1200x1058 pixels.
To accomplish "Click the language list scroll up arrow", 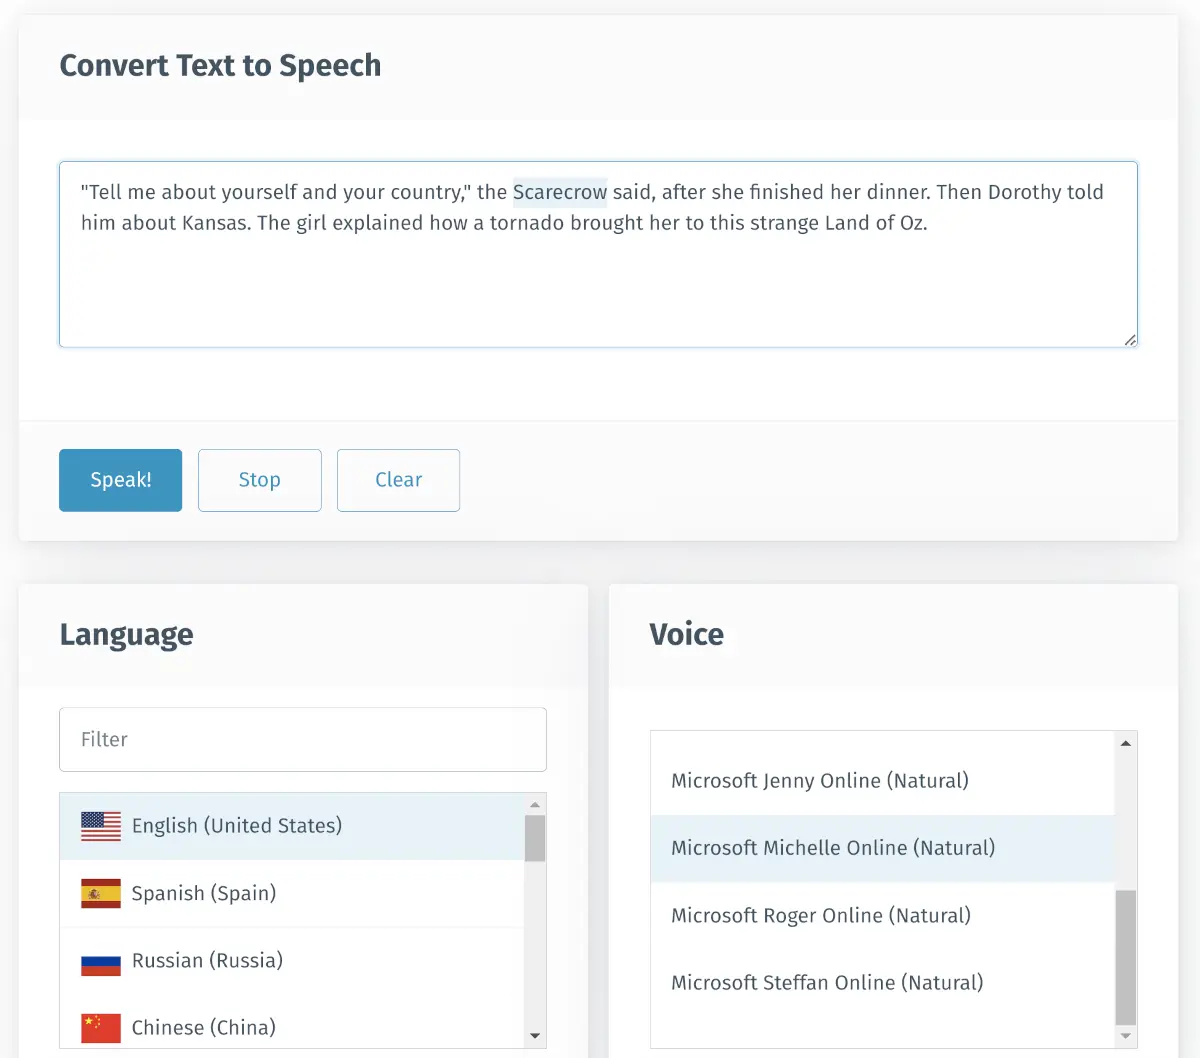I will (x=535, y=804).
